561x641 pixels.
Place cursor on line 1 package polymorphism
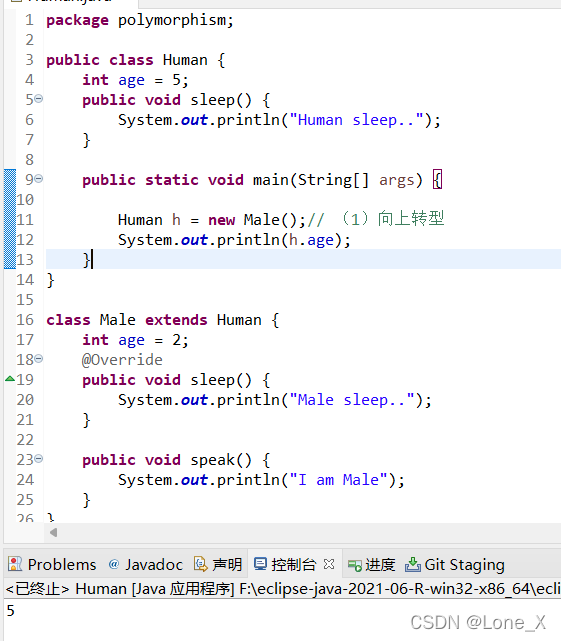140,20
